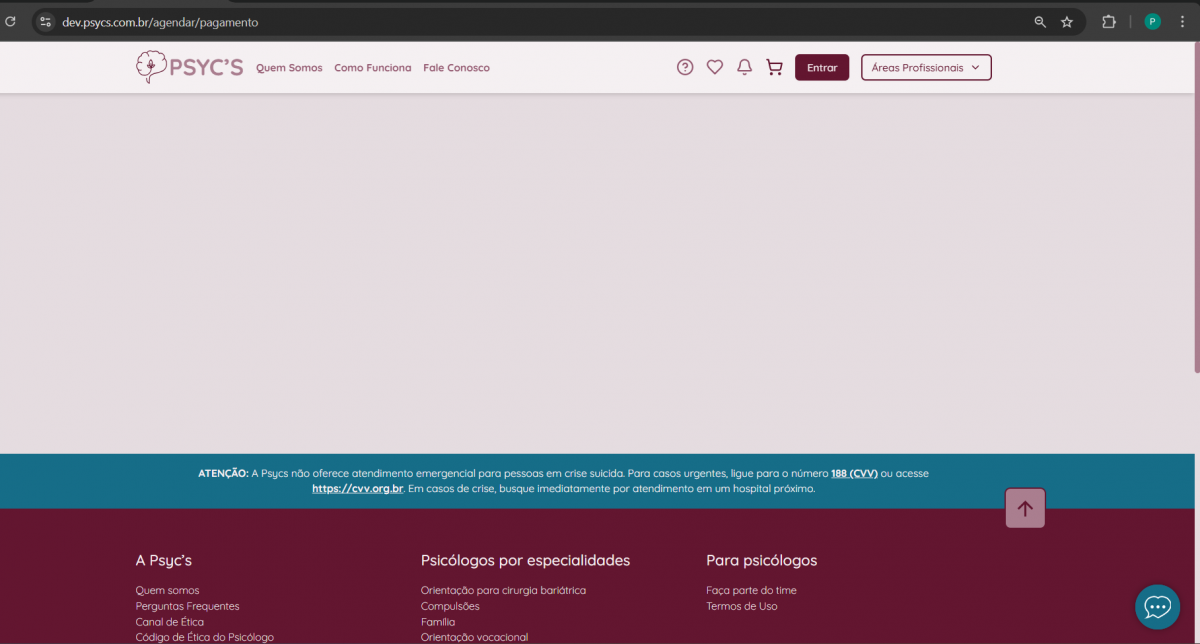This screenshot has width=1200, height=644.
Task: View site information in address bar
Action: point(45,22)
